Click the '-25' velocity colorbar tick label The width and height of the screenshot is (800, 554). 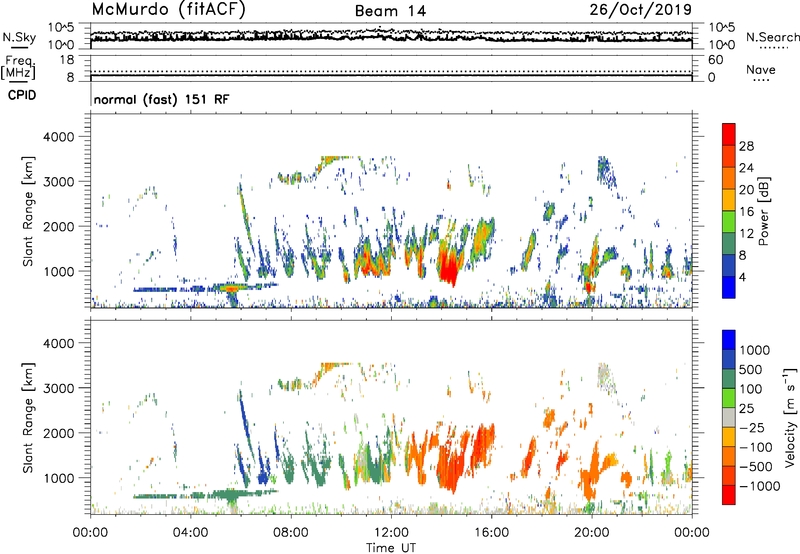[x=754, y=428]
